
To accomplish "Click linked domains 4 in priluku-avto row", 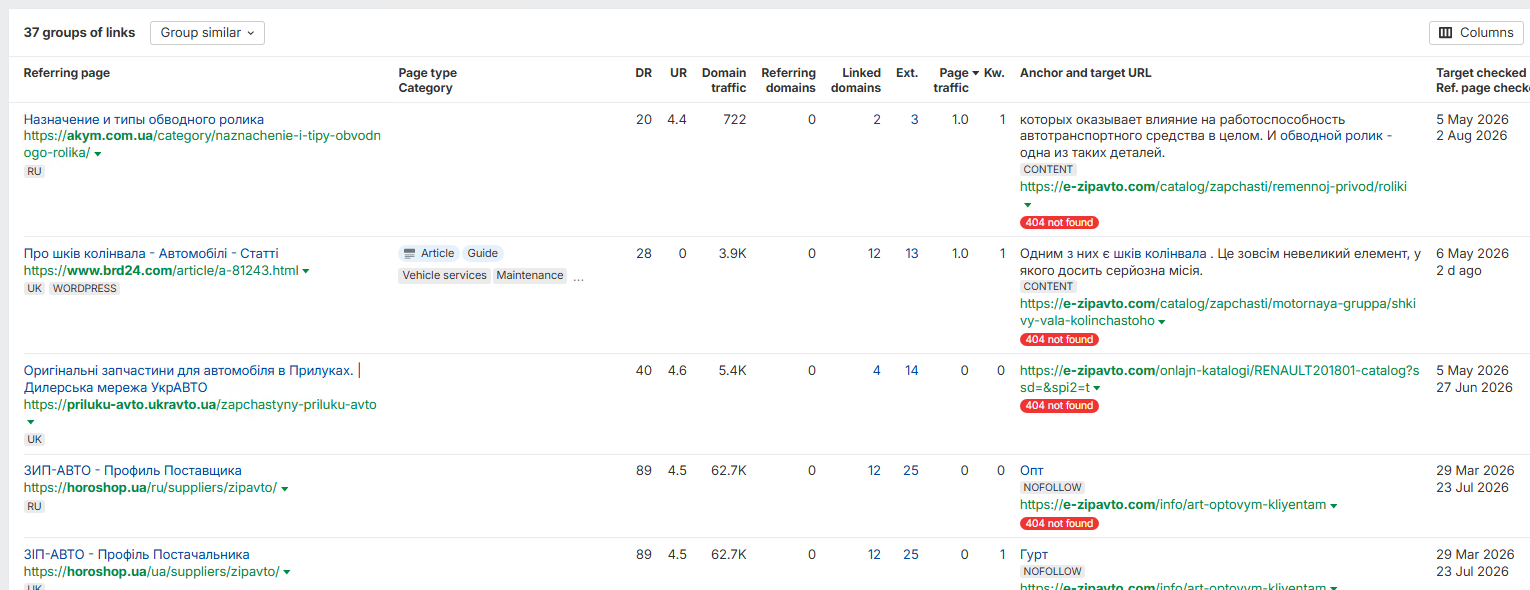I will (x=877, y=370).
